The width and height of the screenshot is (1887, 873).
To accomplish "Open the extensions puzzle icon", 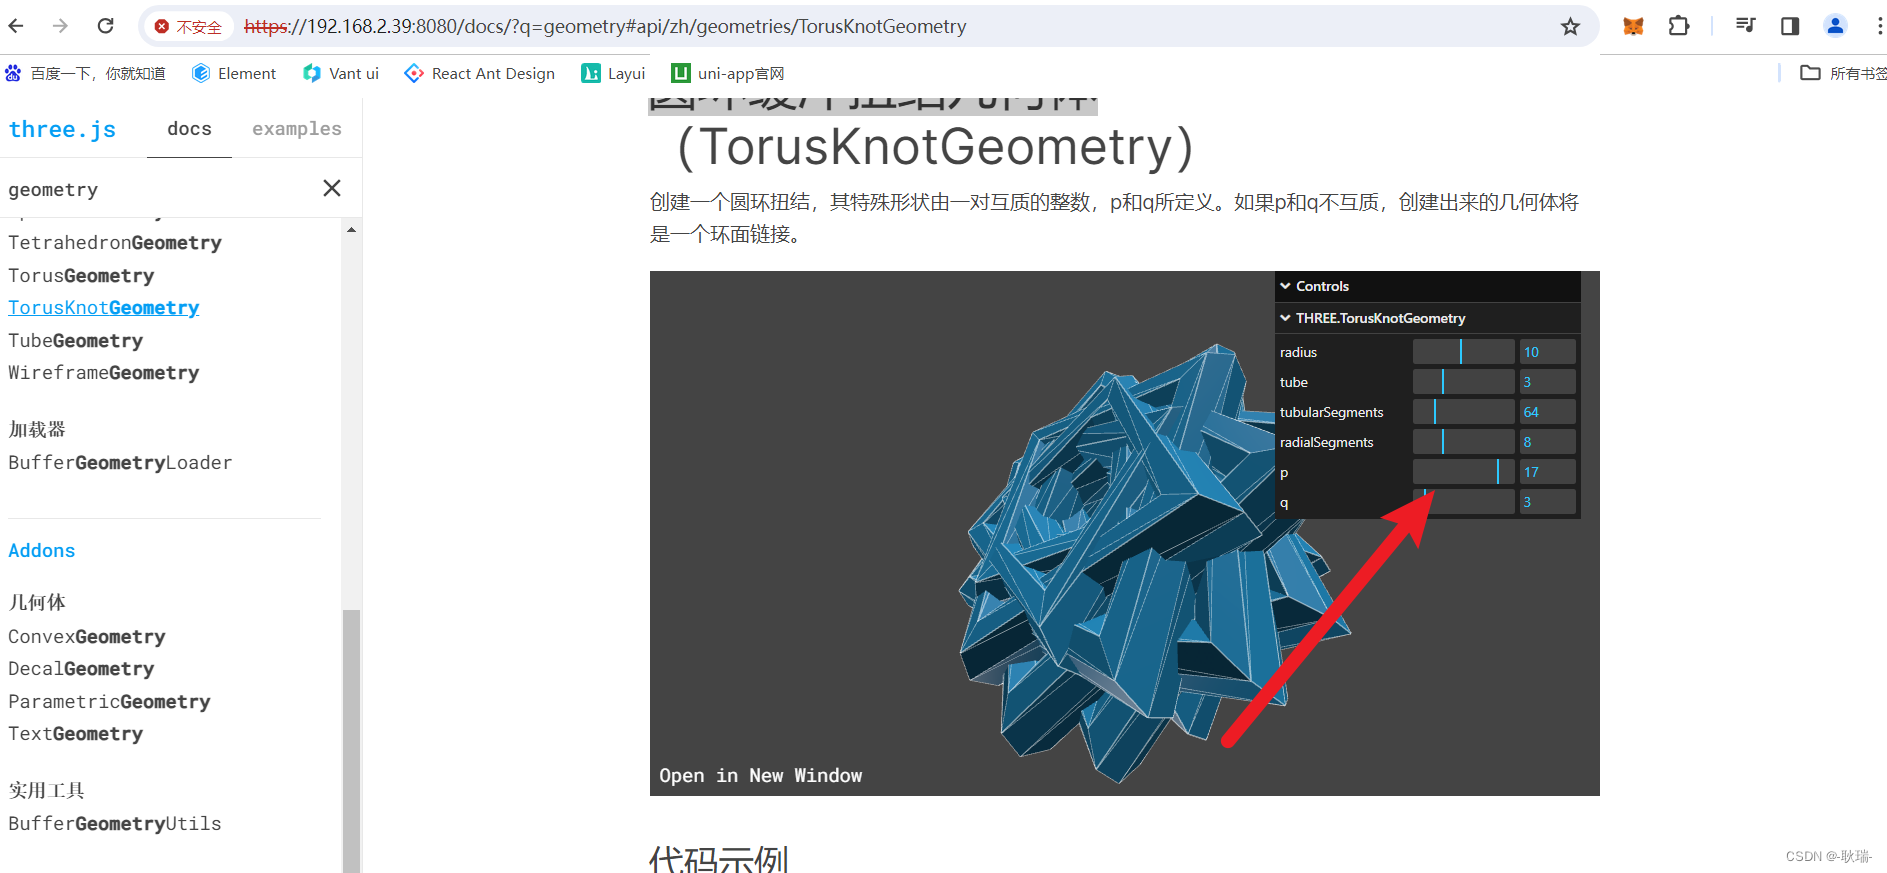I will point(1679,26).
